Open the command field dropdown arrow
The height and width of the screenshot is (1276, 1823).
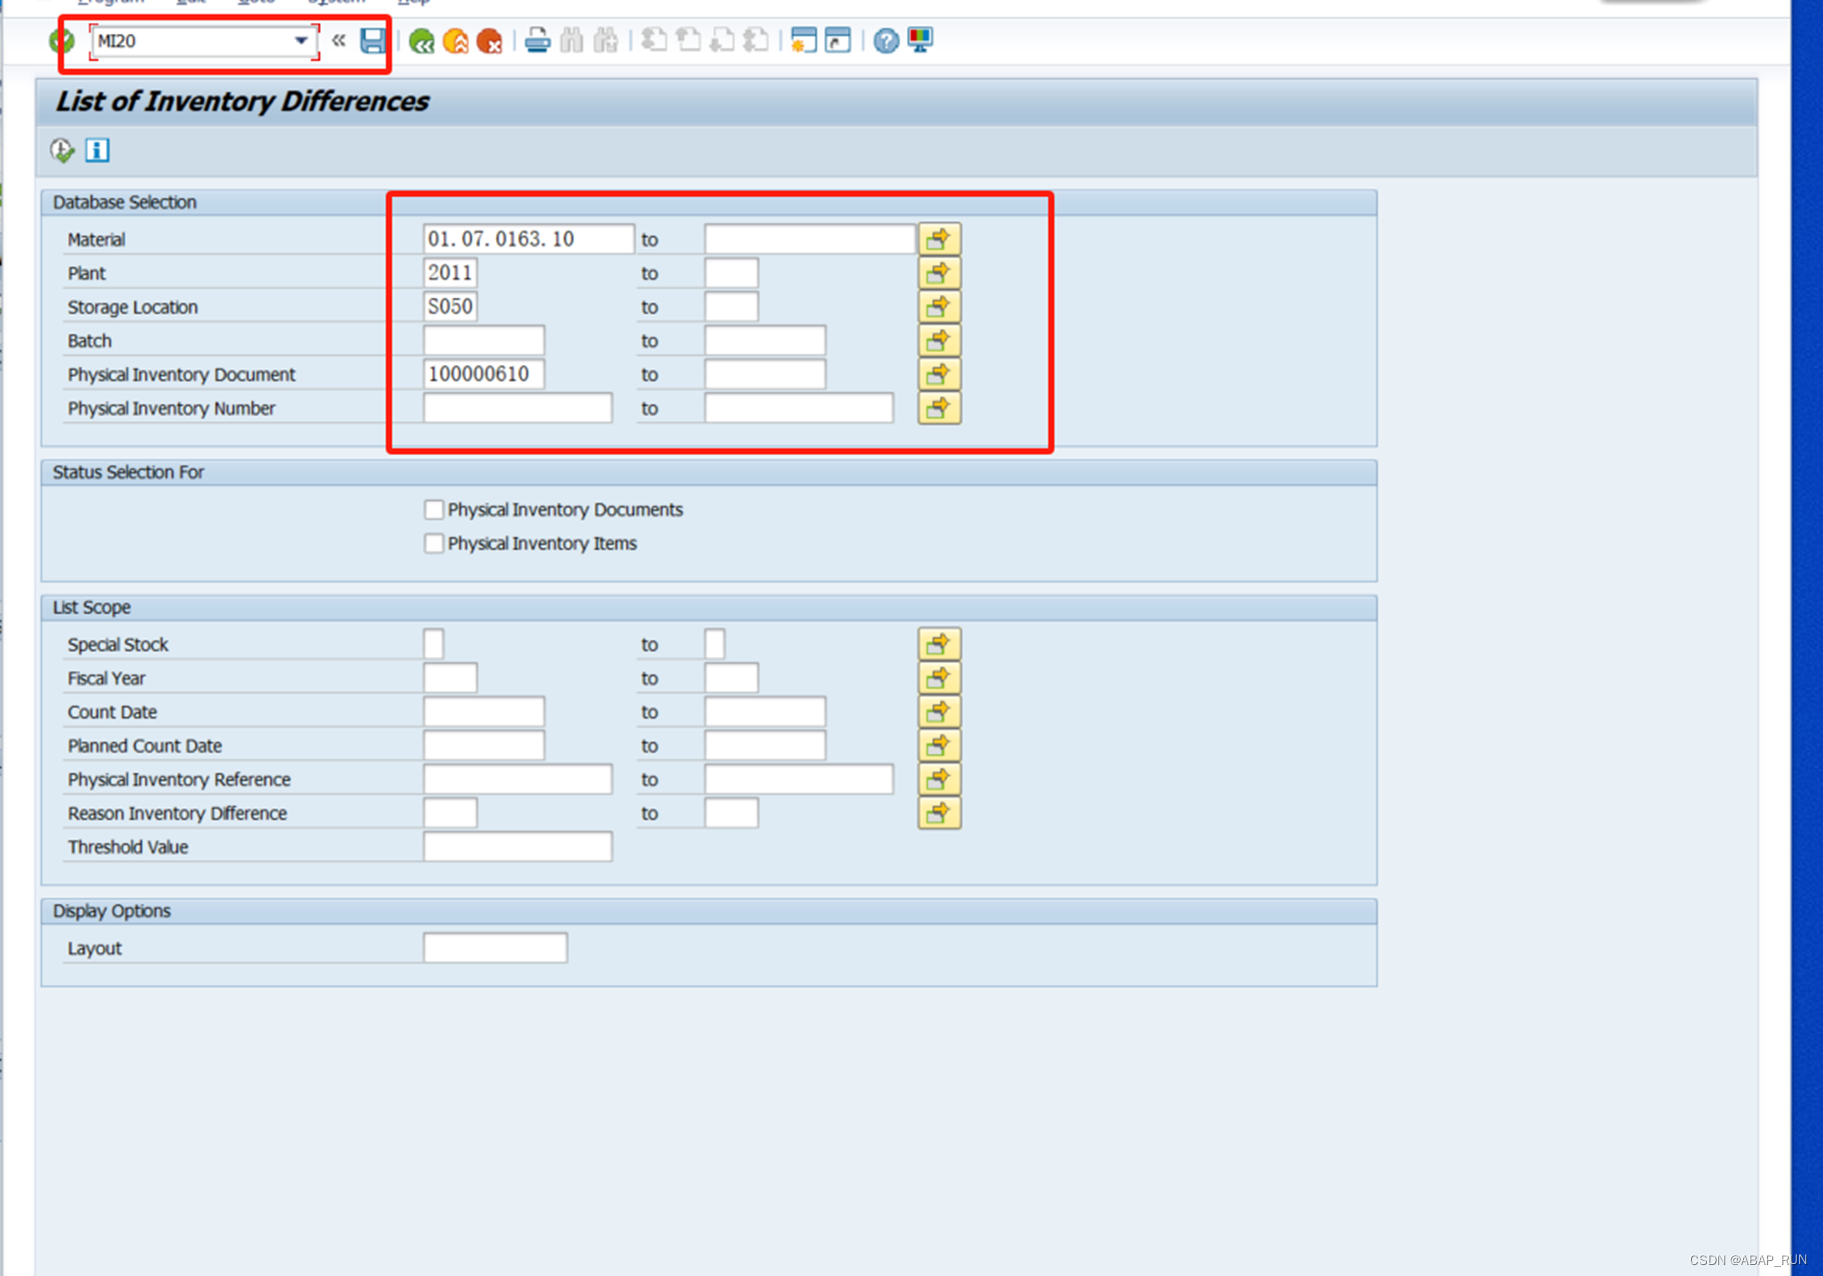[x=301, y=41]
